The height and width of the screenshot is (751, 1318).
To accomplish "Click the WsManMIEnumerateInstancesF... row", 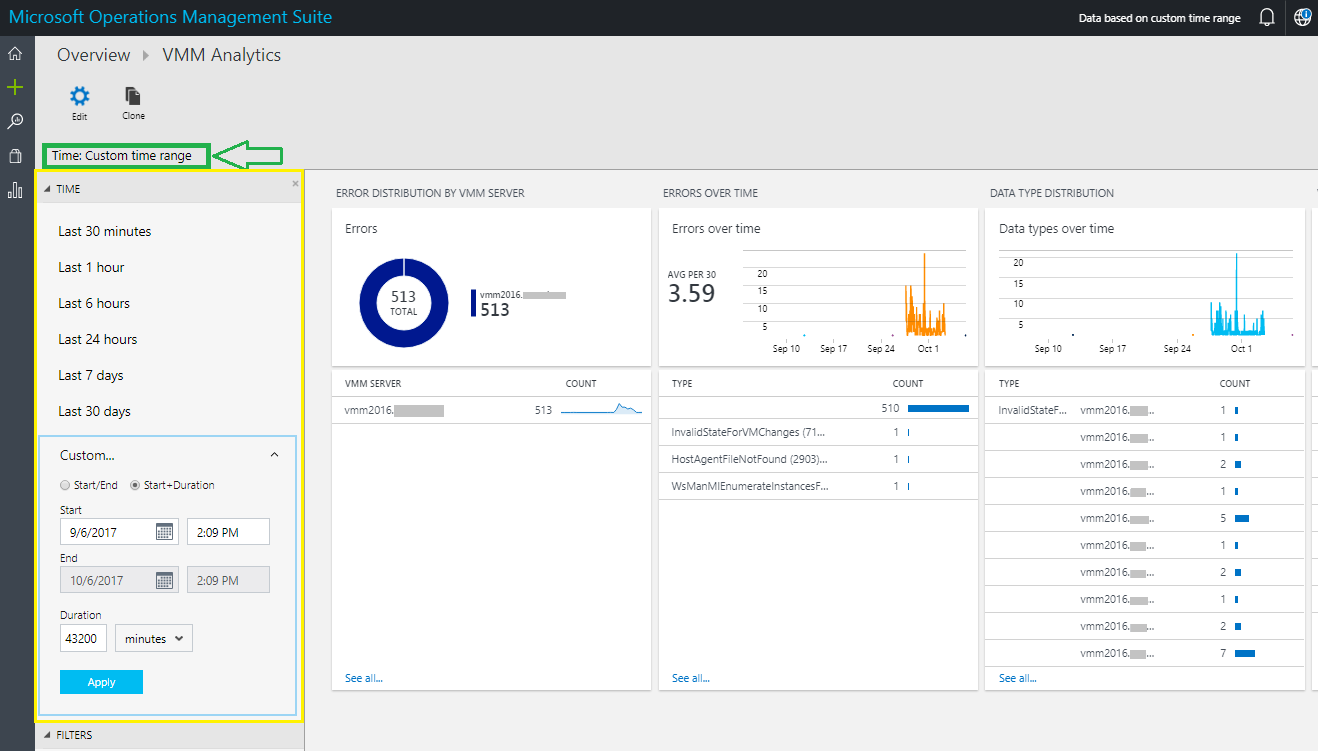I will click(818, 486).
